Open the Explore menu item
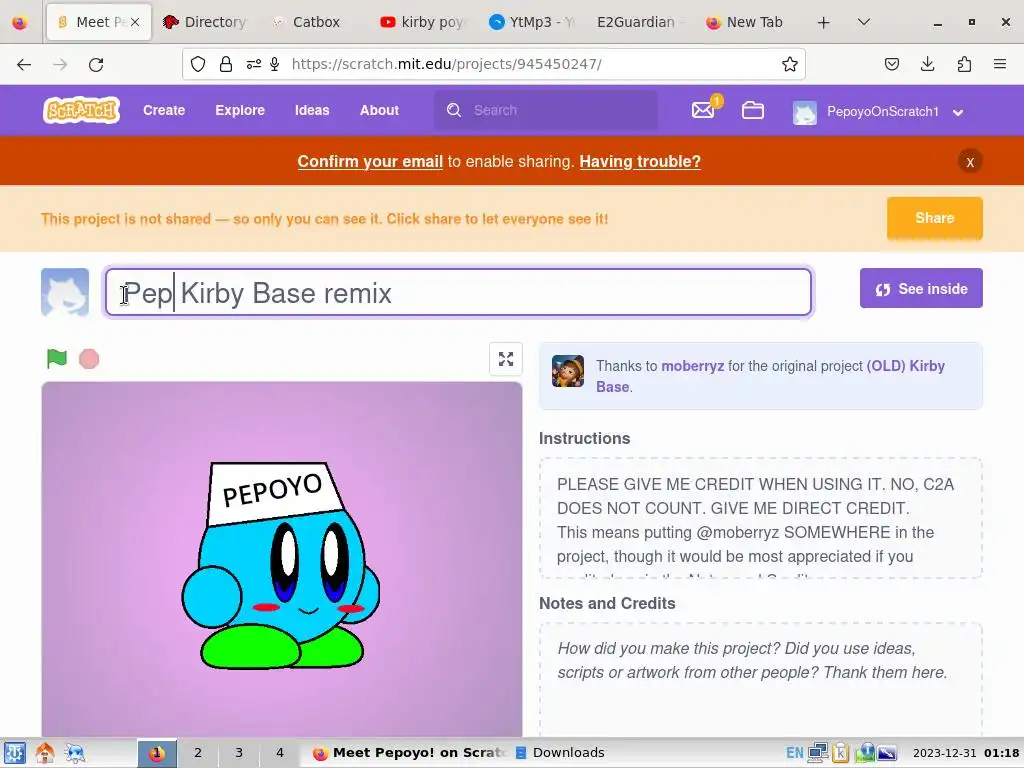Viewport: 1024px width, 768px height. point(240,110)
